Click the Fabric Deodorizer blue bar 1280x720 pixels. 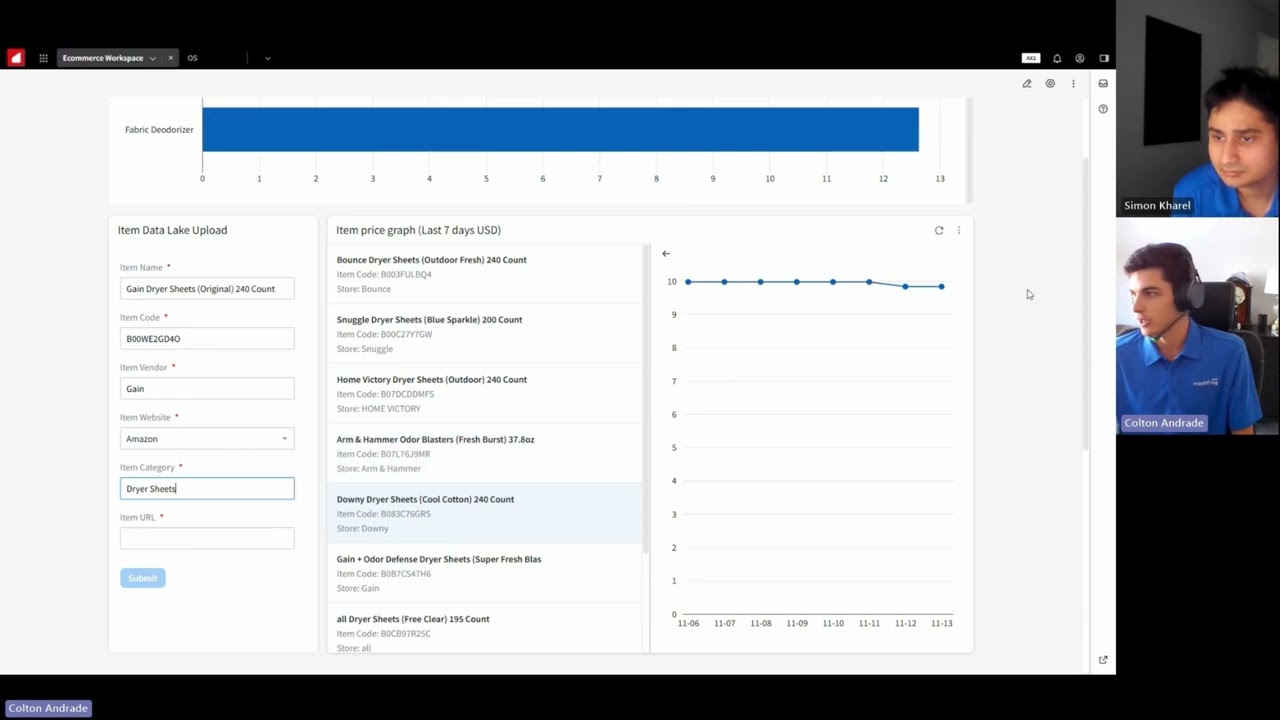click(560, 129)
